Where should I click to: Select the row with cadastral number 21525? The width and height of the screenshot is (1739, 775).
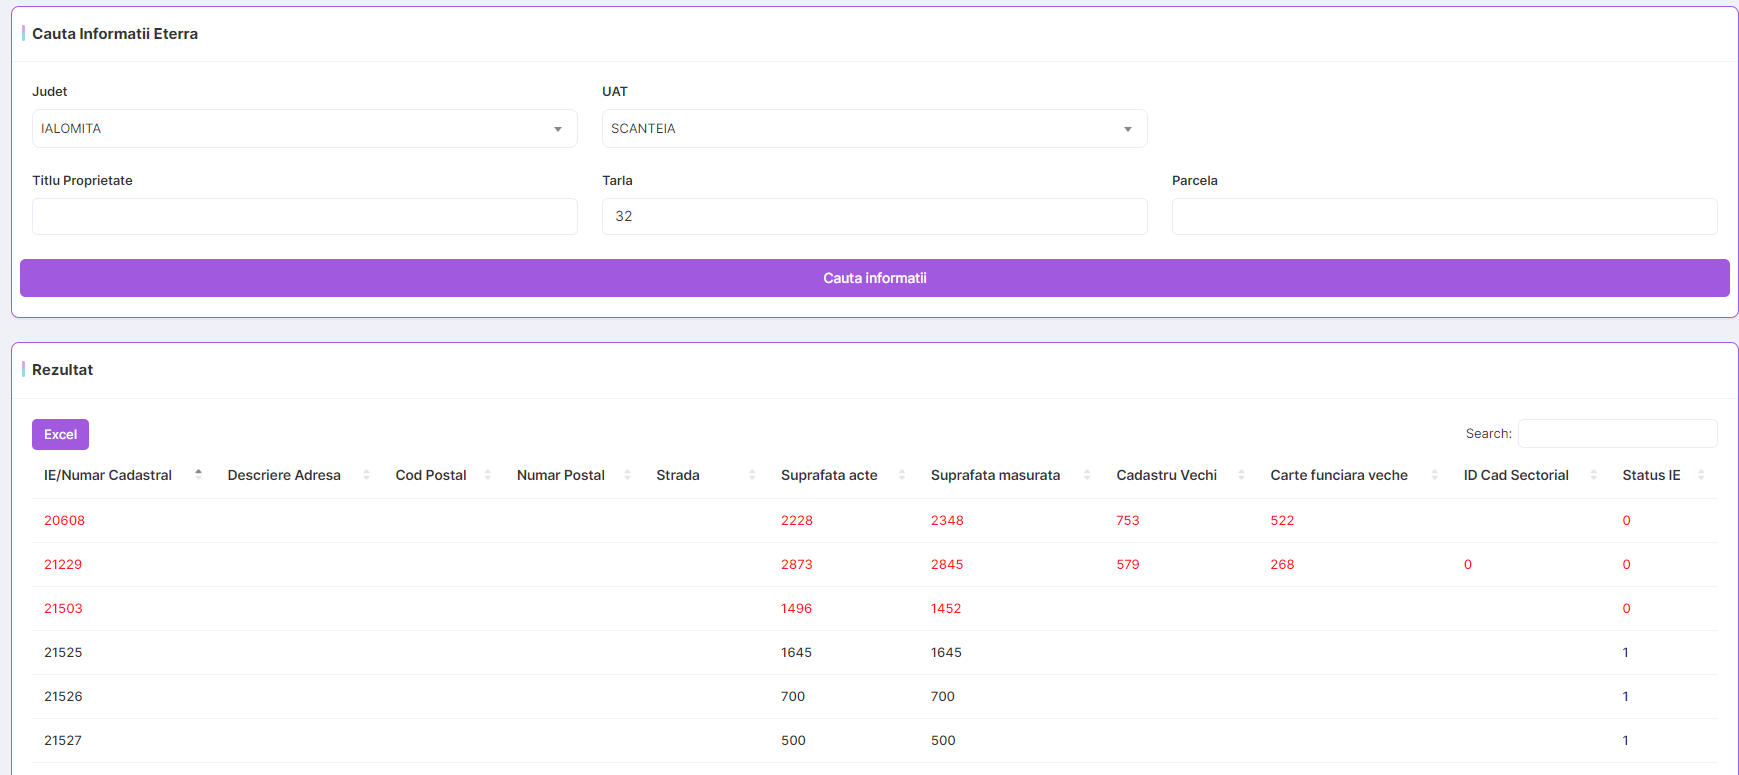coord(63,653)
